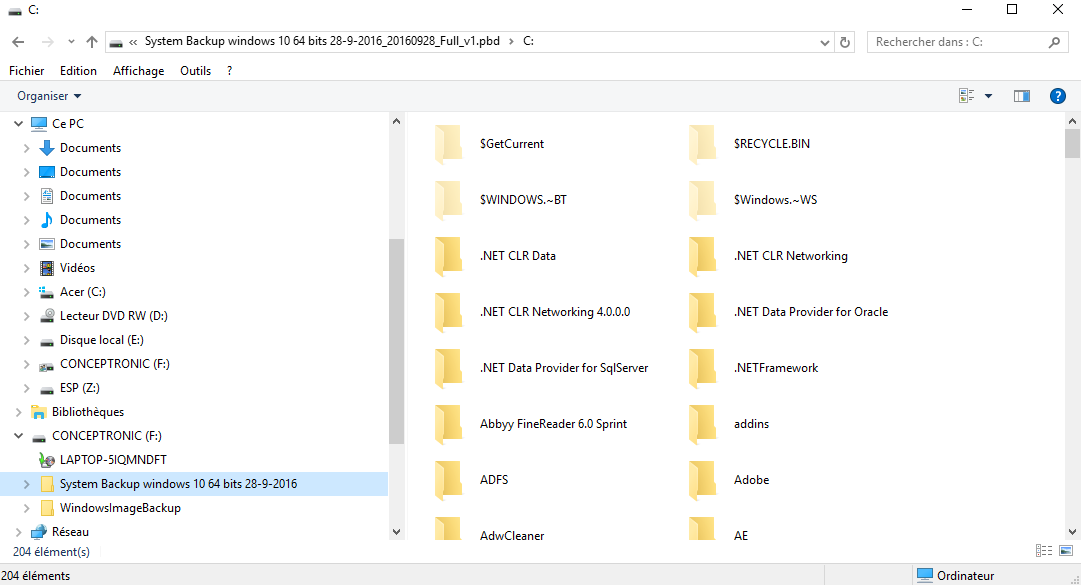Expand the Acer (C:) tree node
This screenshot has height=585, width=1081.
tap(26, 292)
